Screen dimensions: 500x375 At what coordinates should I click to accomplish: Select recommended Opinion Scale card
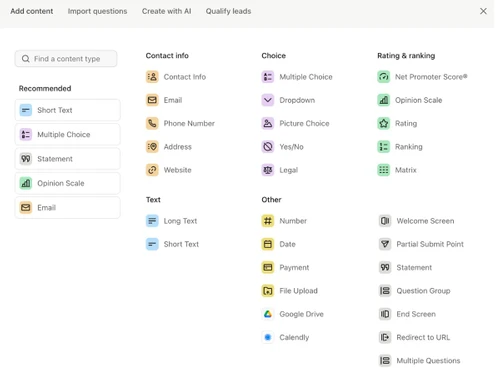point(68,183)
